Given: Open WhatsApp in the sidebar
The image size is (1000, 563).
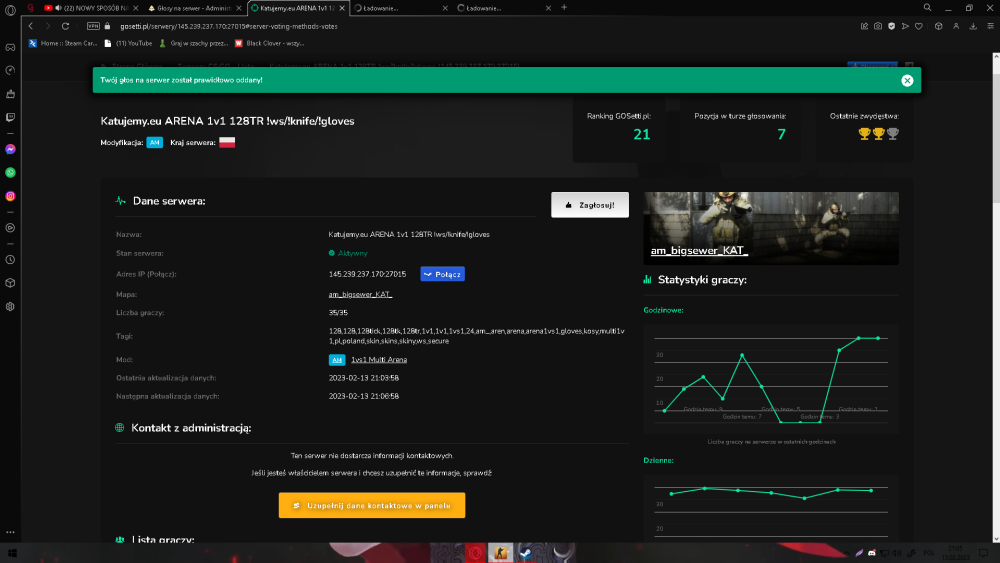Looking at the screenshot, I should [x=10, y=173].
